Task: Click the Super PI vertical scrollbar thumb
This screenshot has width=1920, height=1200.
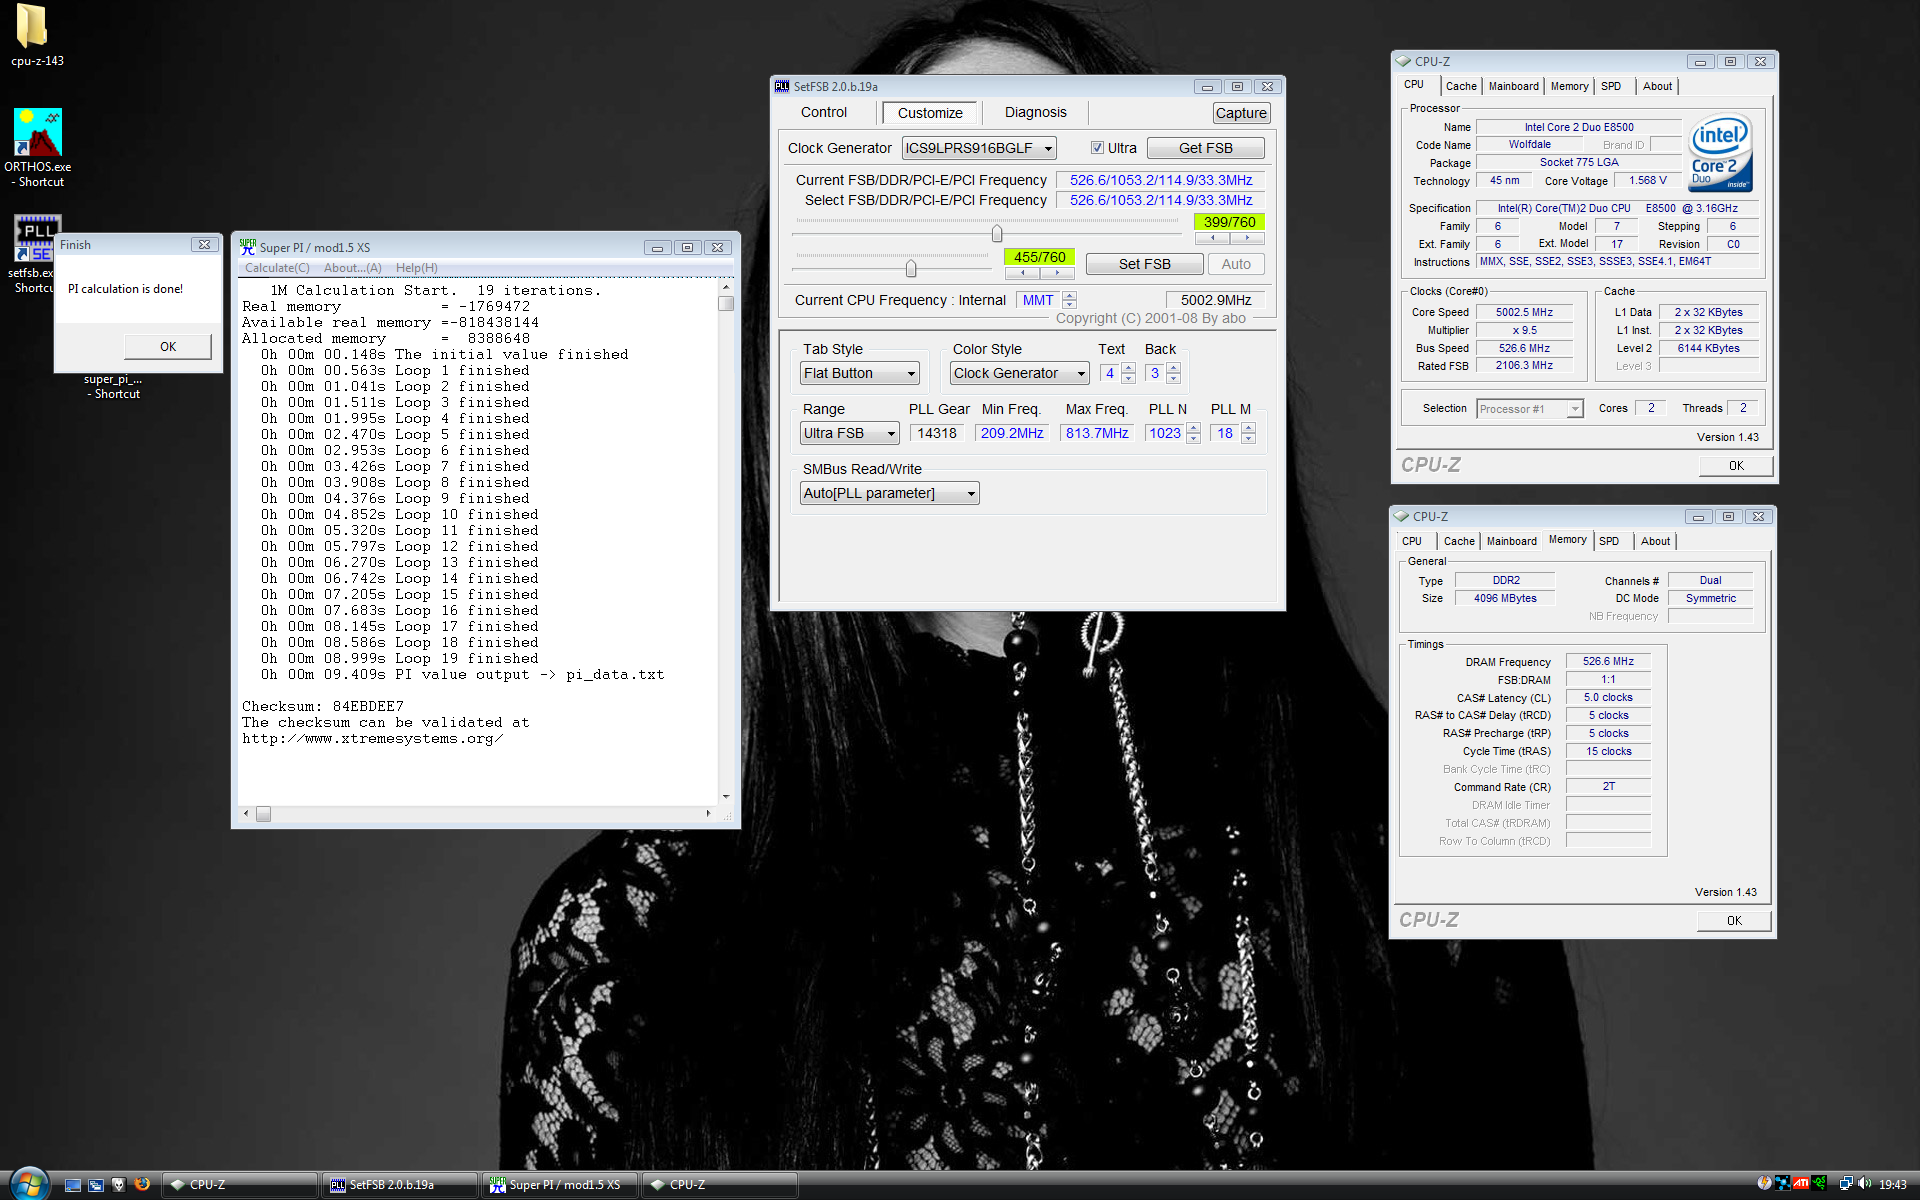Action: (726, 303)
